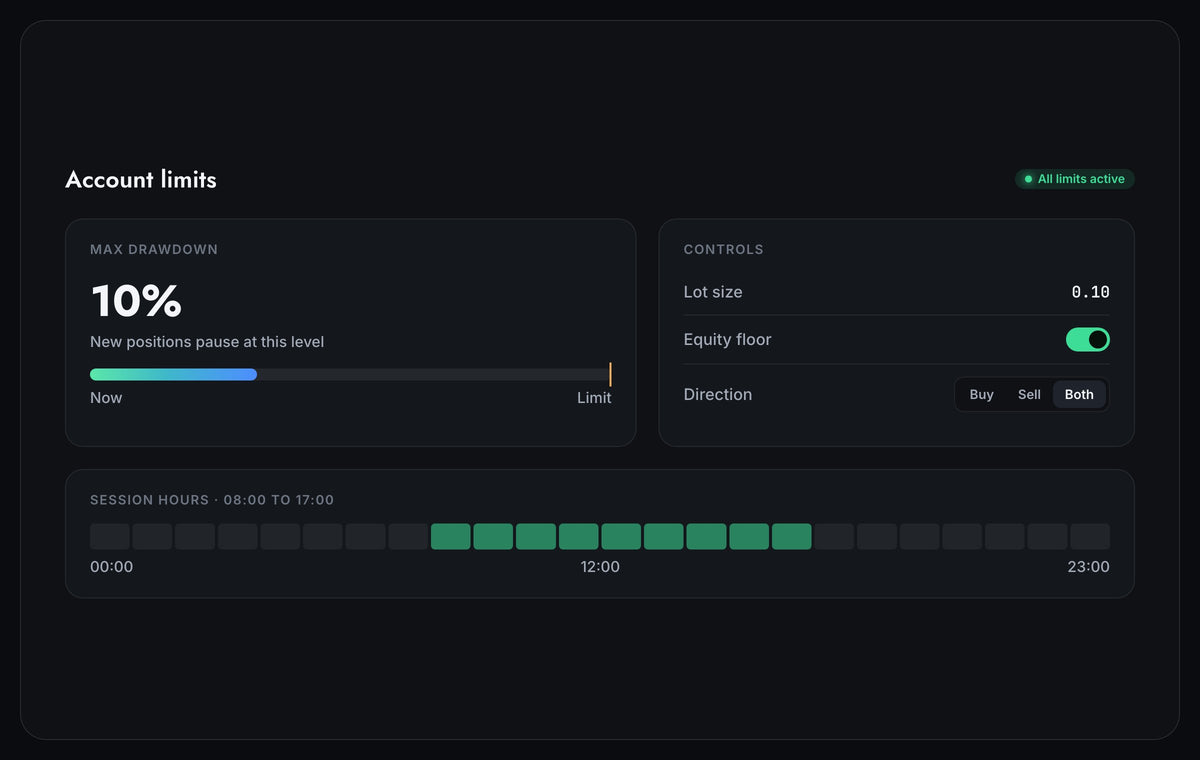Image resolution: width=1200 pixels, height=760 pixels.
Task: Click the orange Limit marker on drawdown bar
Action: (610, 374)
